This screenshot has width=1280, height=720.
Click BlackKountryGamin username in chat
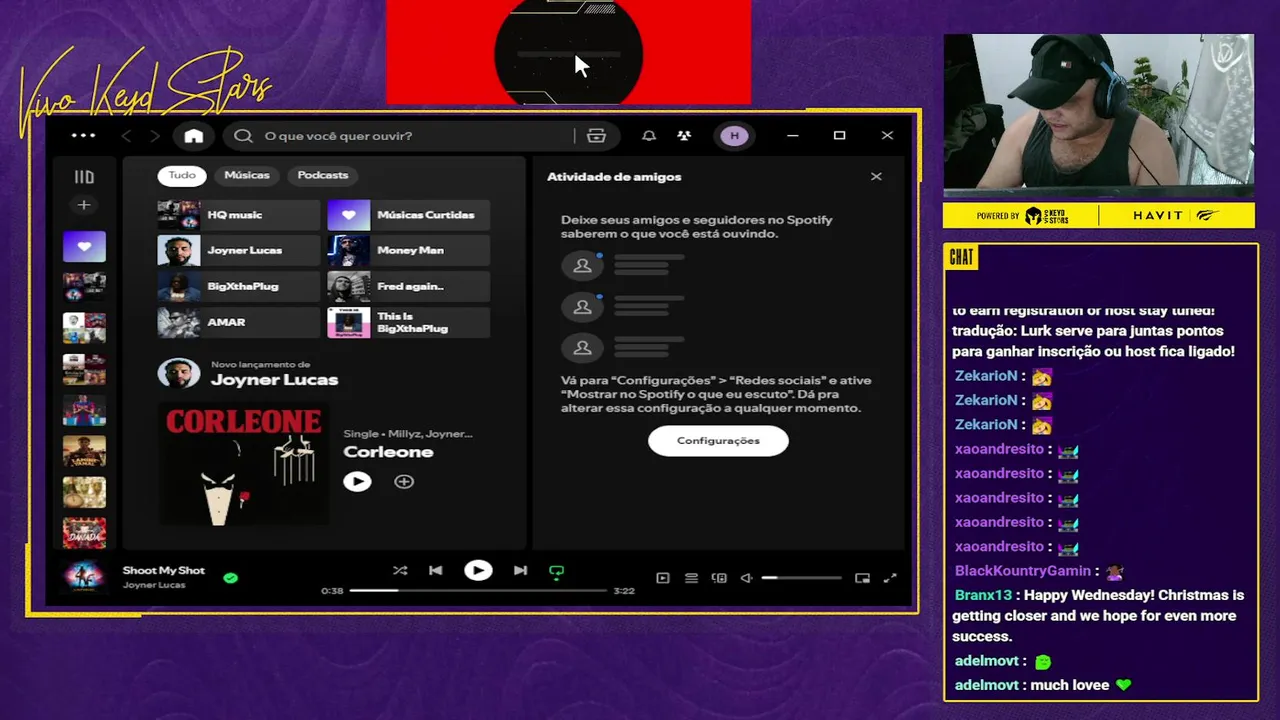click(1025, 571)
